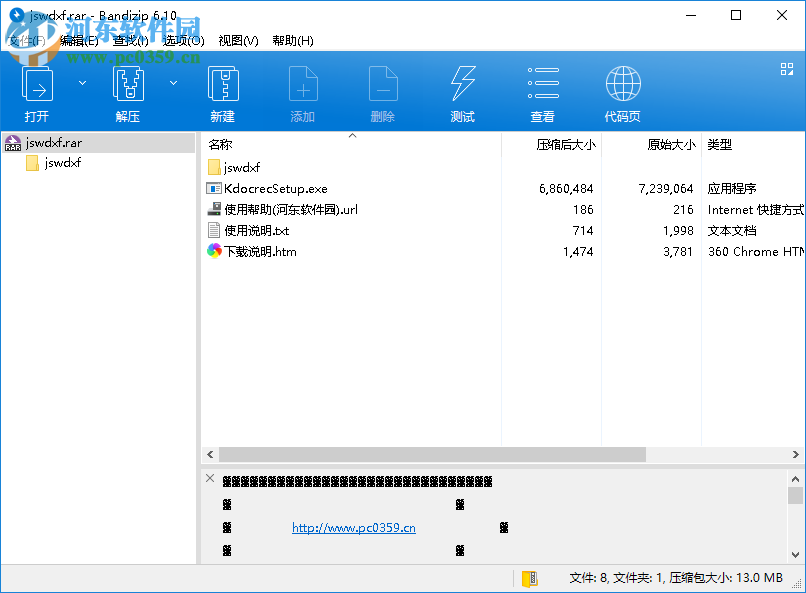
Task: Open the 帮助(H) menu
Action: tap(291, 41)
